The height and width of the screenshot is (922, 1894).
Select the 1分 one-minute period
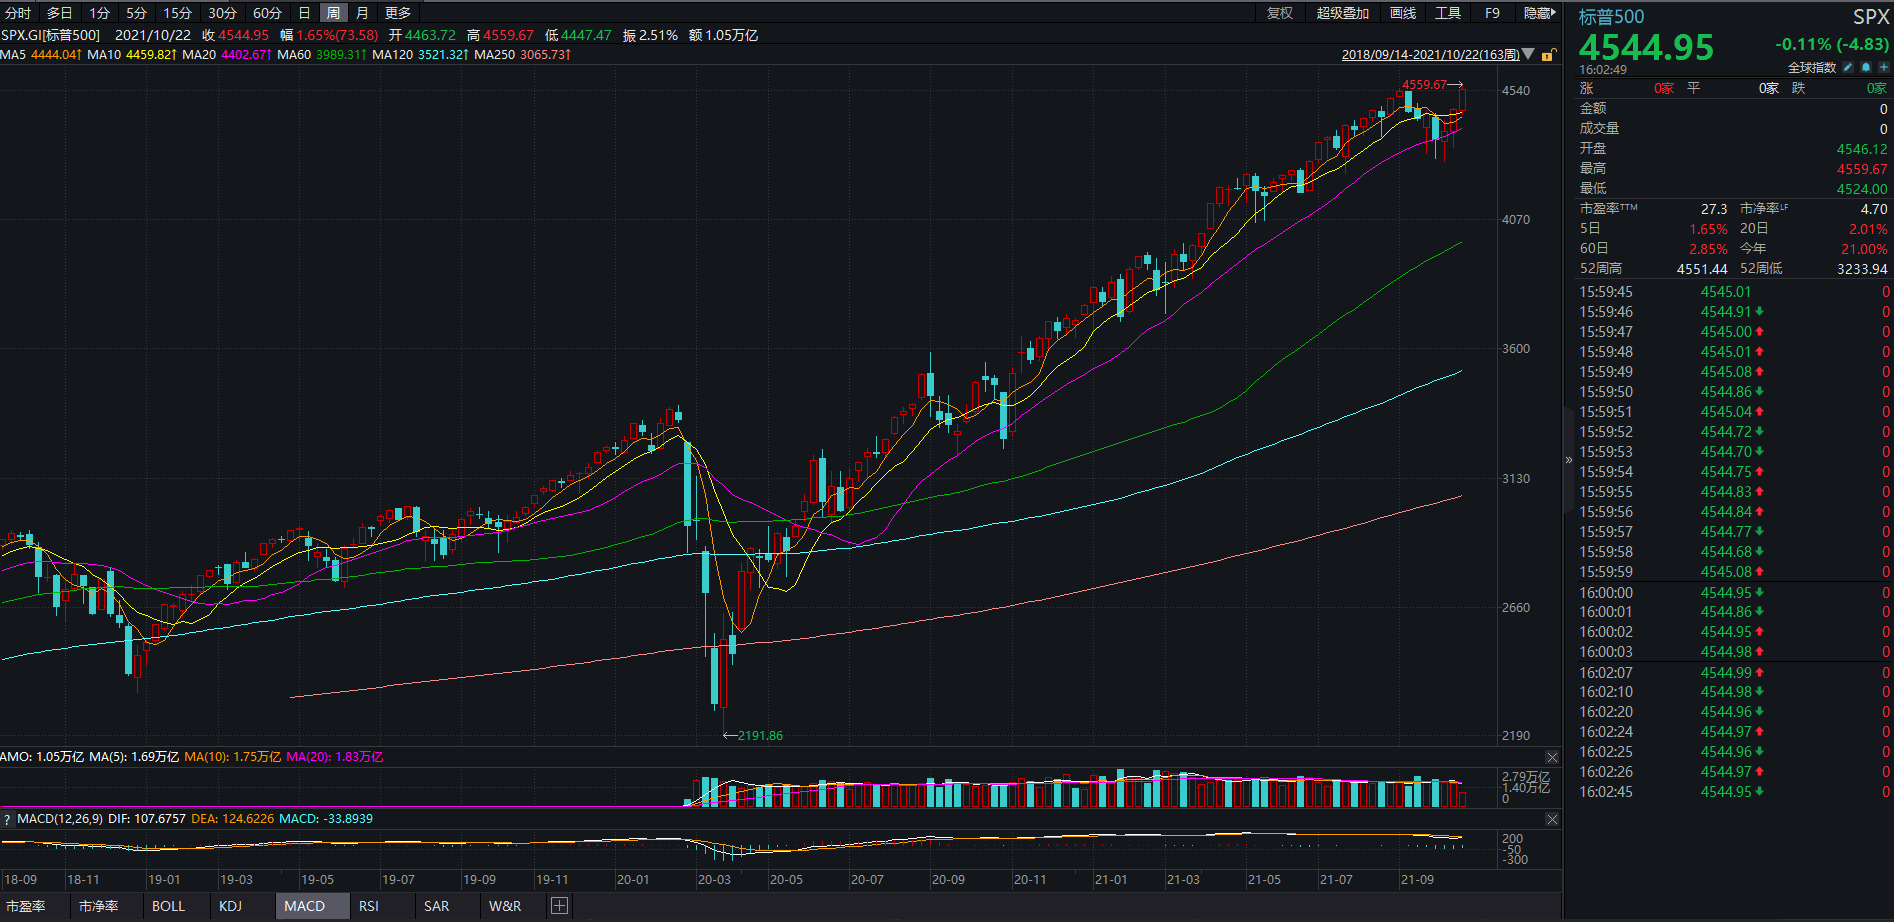tap(99, 13)
